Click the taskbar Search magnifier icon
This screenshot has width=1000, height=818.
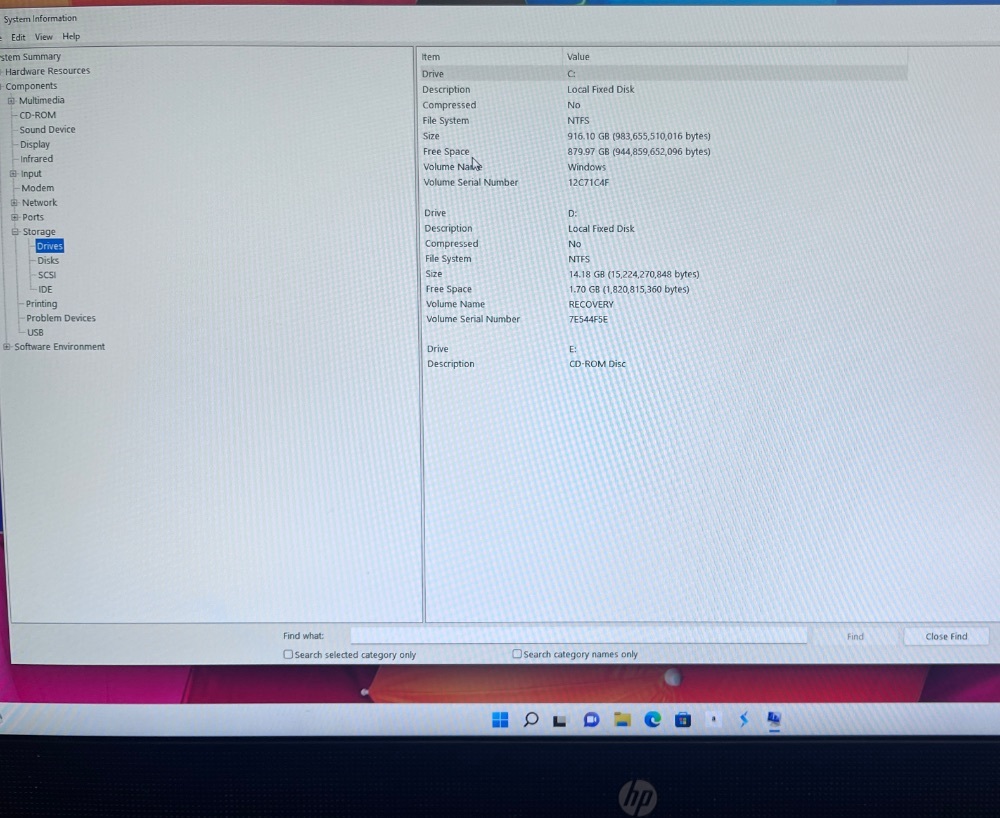(531, 720)
